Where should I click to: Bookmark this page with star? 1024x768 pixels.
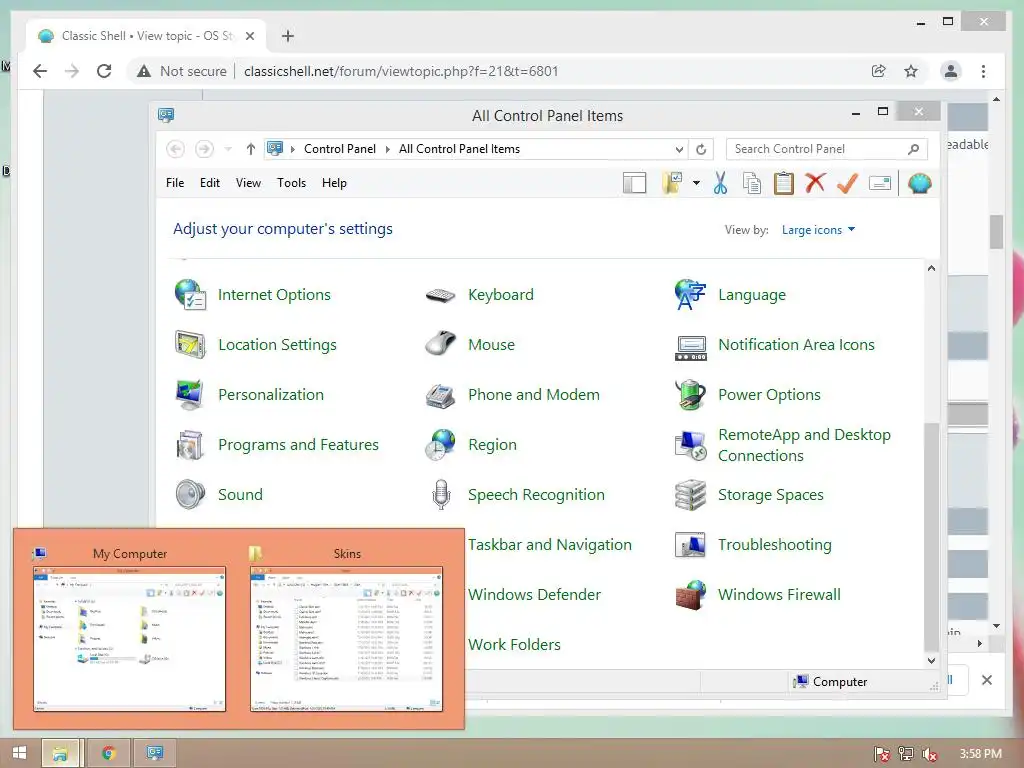[910, 71]
